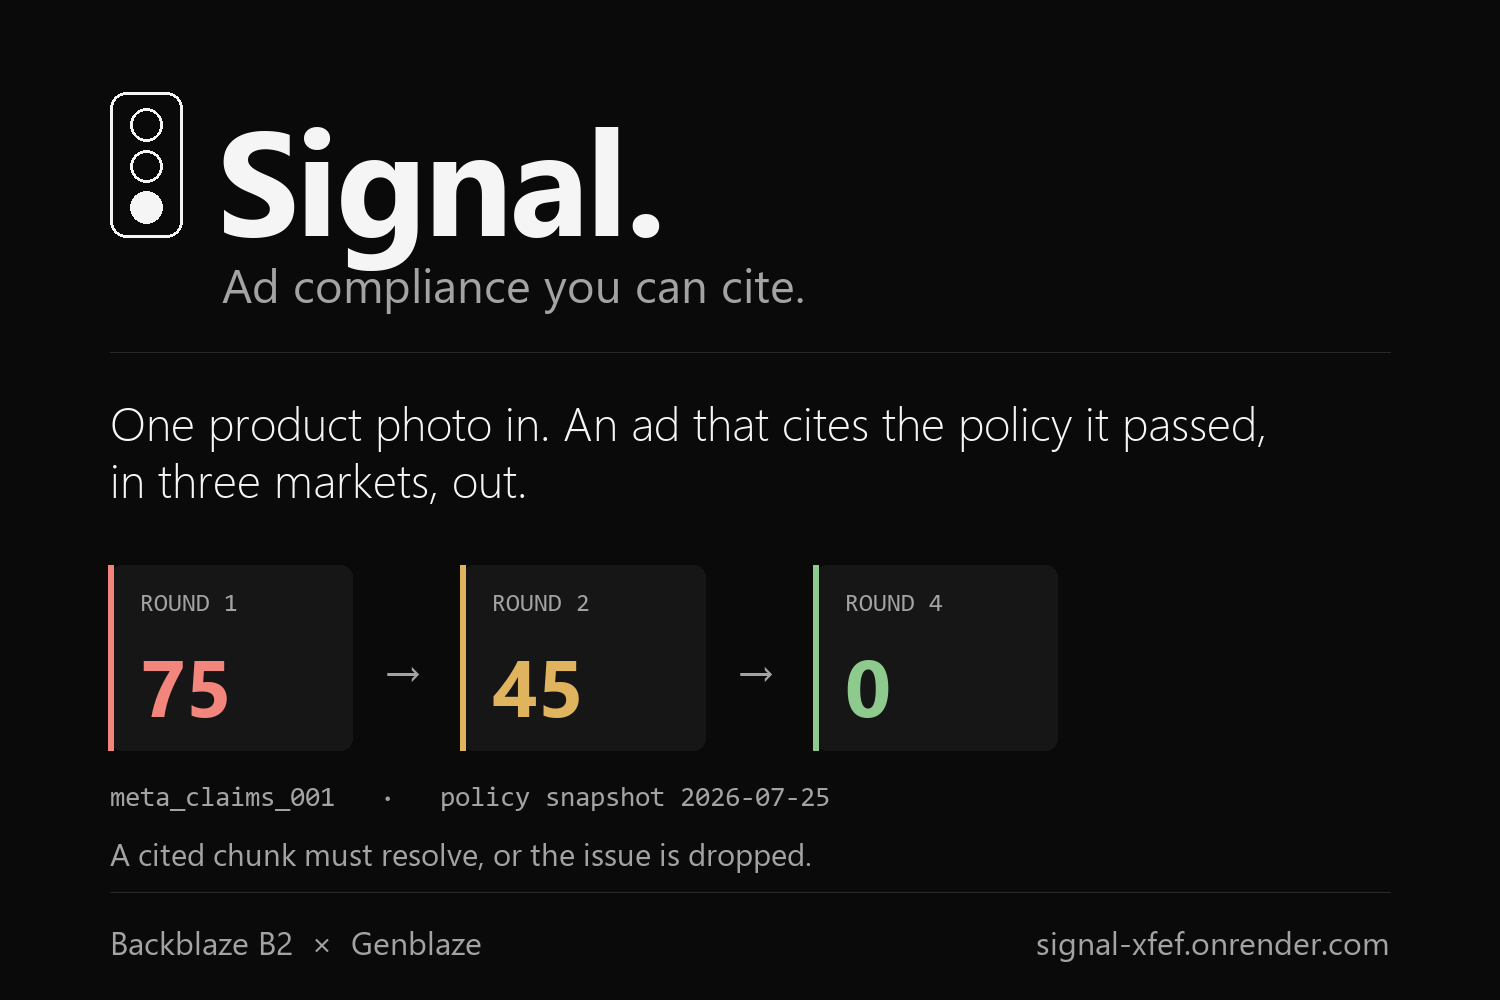The image size is (1500, 1000).
Task: Click the × symbol between Backblaze and Genblaze
Action: (x=322, y=946)
